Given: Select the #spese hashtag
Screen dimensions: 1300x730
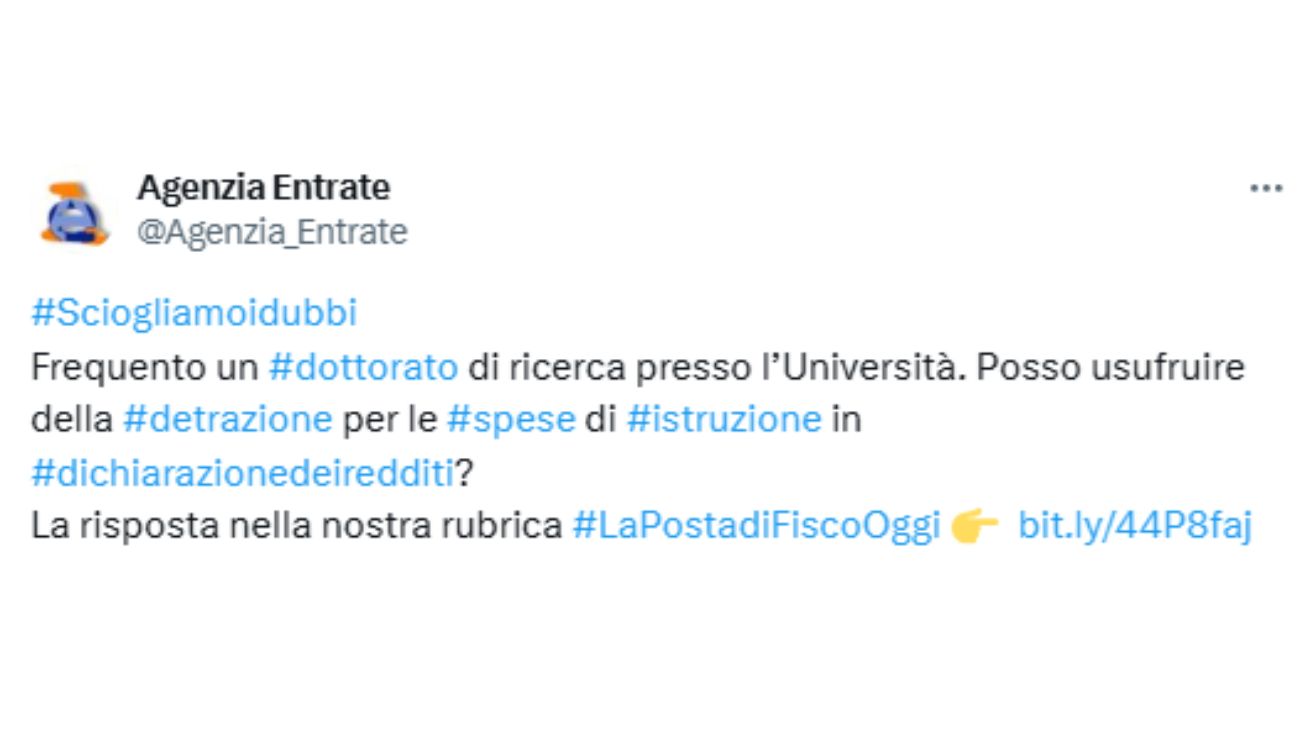Looking at the screenshot, I should 511,420.
